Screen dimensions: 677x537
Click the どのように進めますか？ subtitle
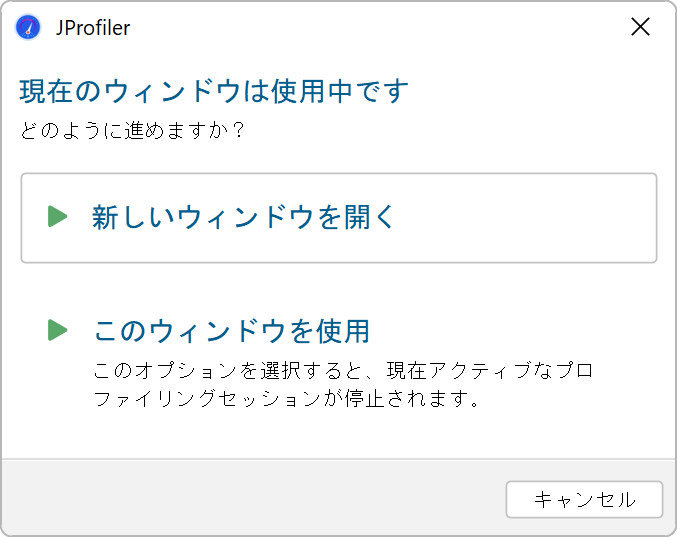point(132,130)
